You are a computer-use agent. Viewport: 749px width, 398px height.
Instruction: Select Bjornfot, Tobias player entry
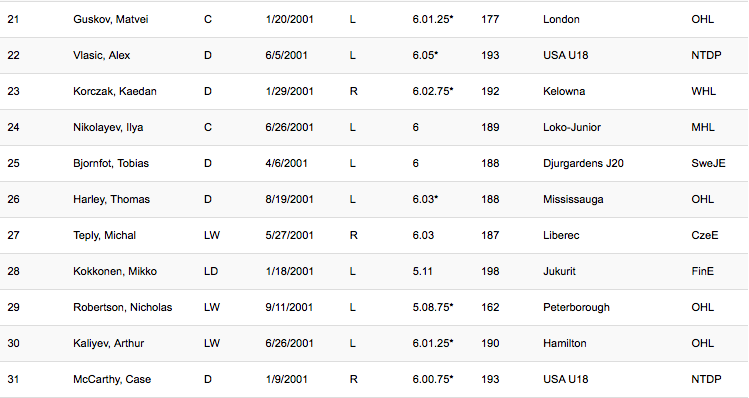click(x=111, y=163)
